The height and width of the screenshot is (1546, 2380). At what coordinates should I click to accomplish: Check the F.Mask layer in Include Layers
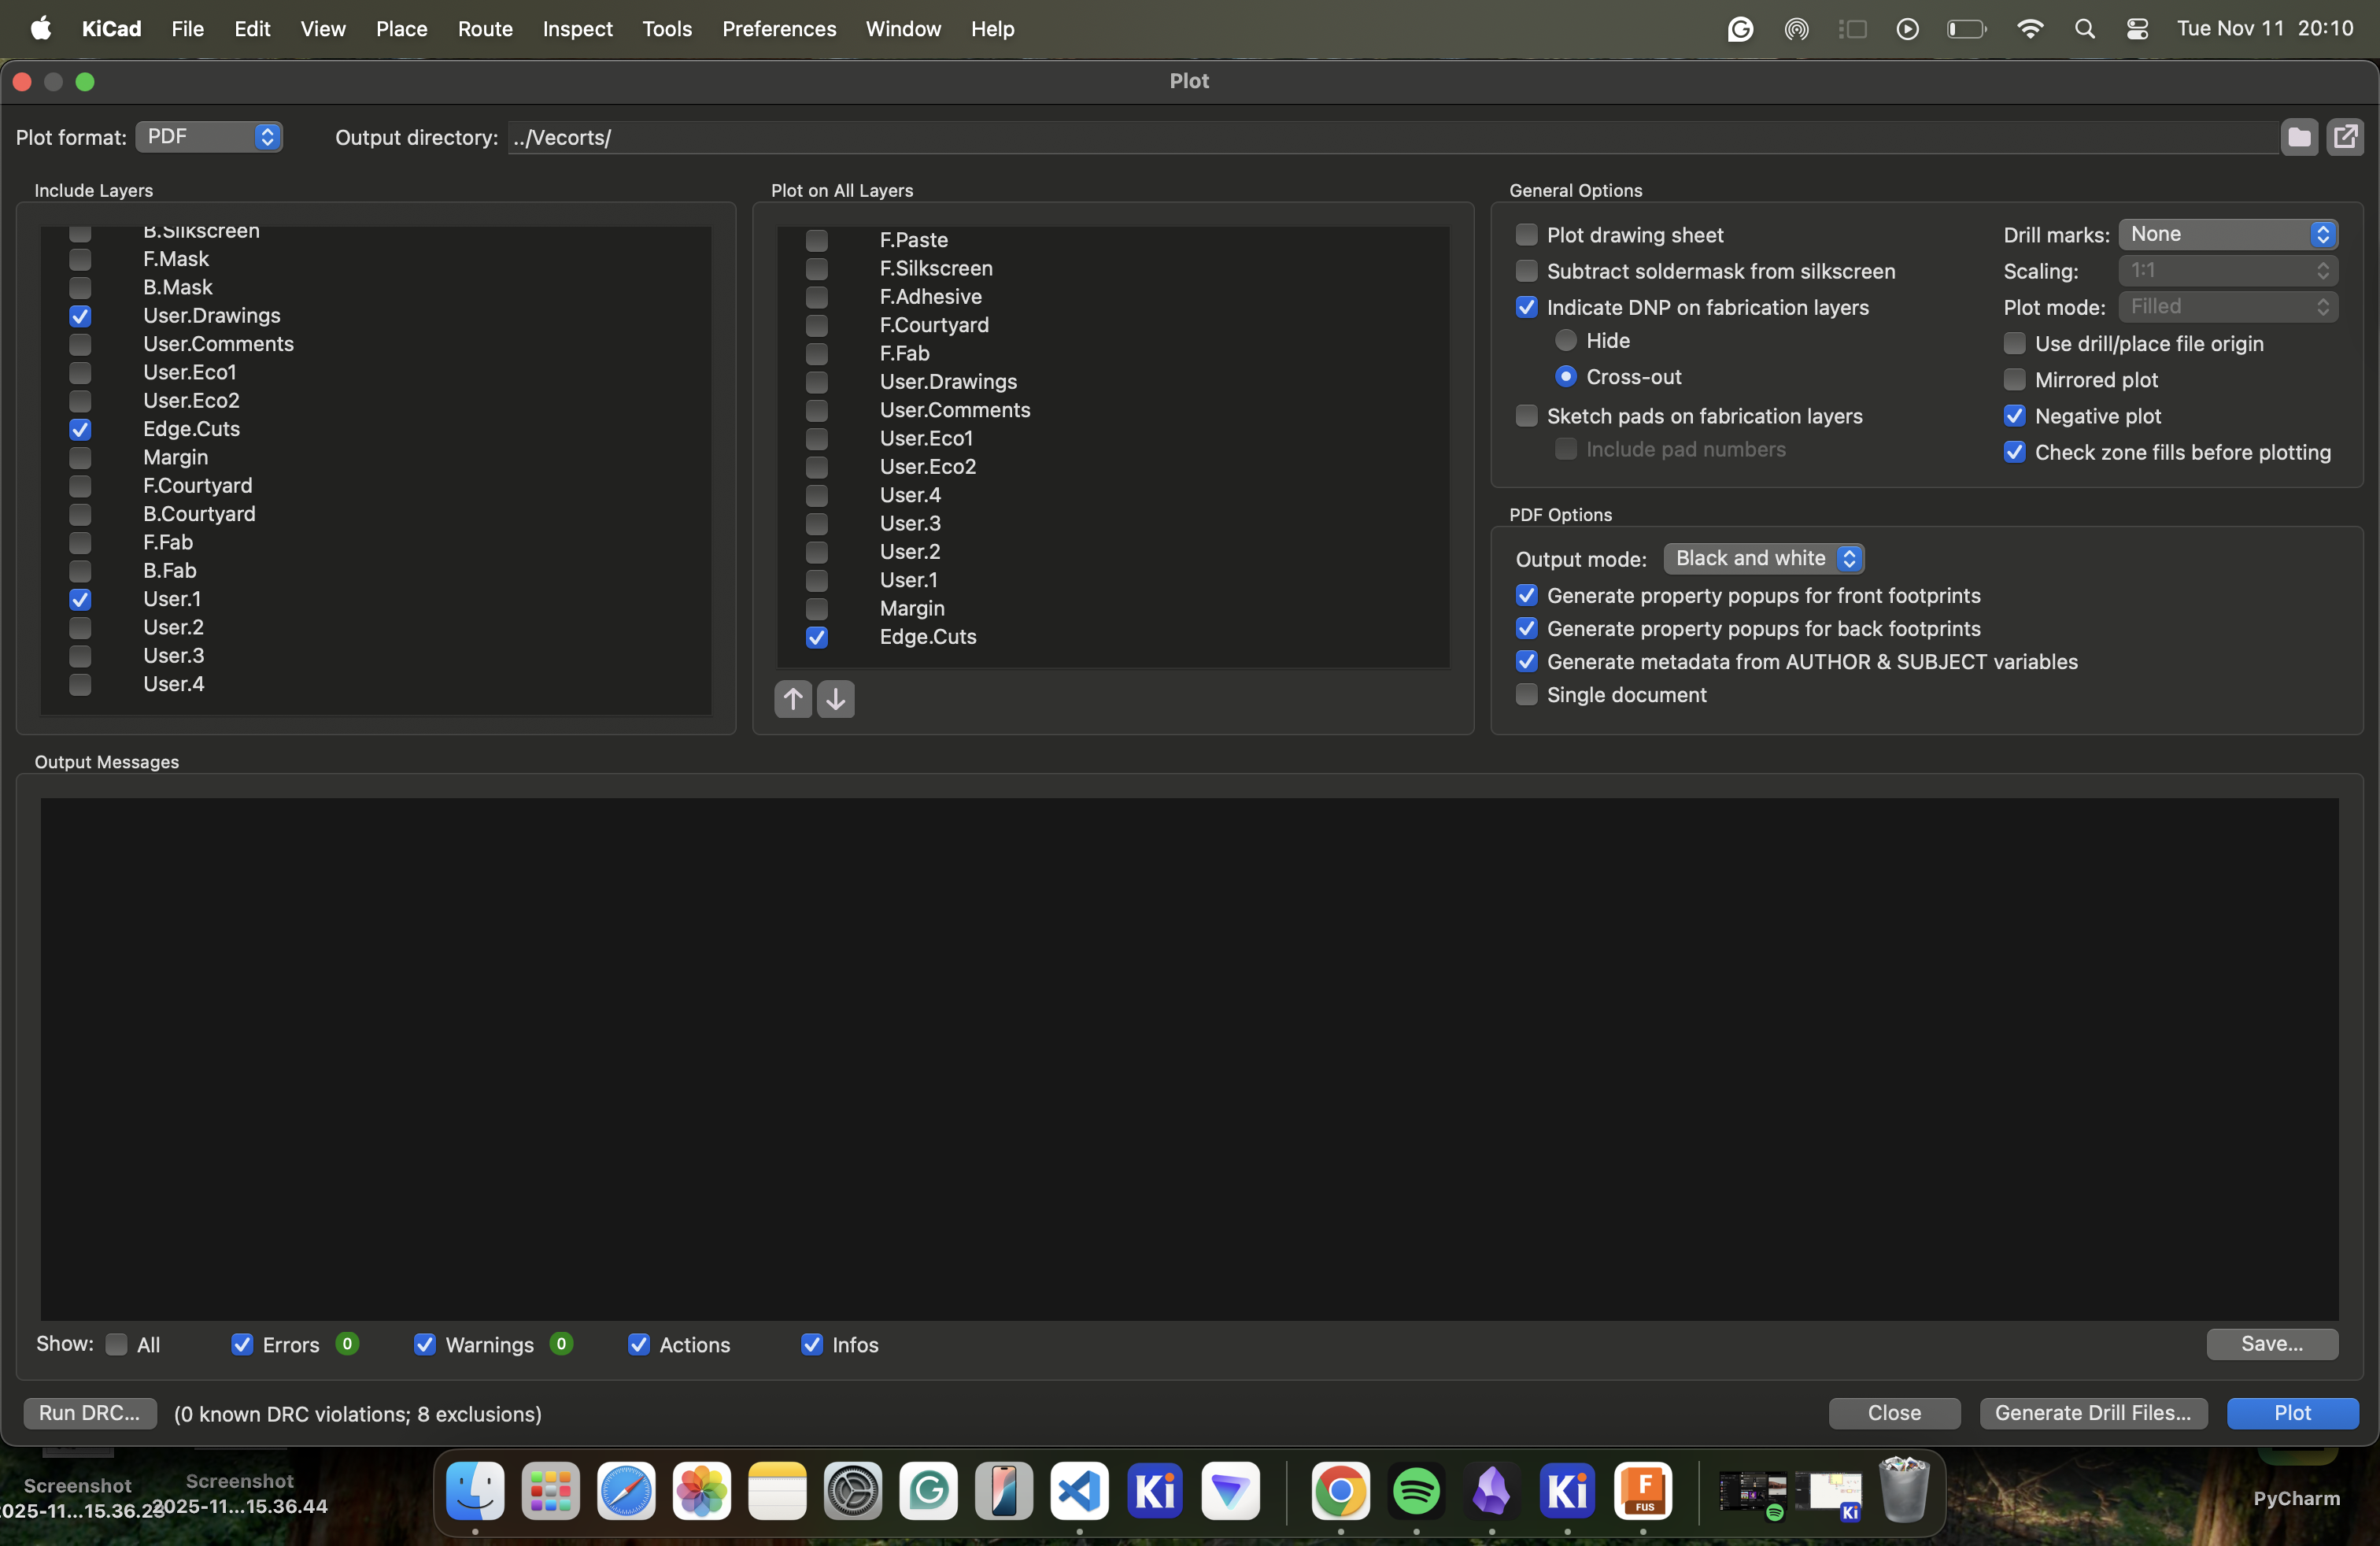80,259
